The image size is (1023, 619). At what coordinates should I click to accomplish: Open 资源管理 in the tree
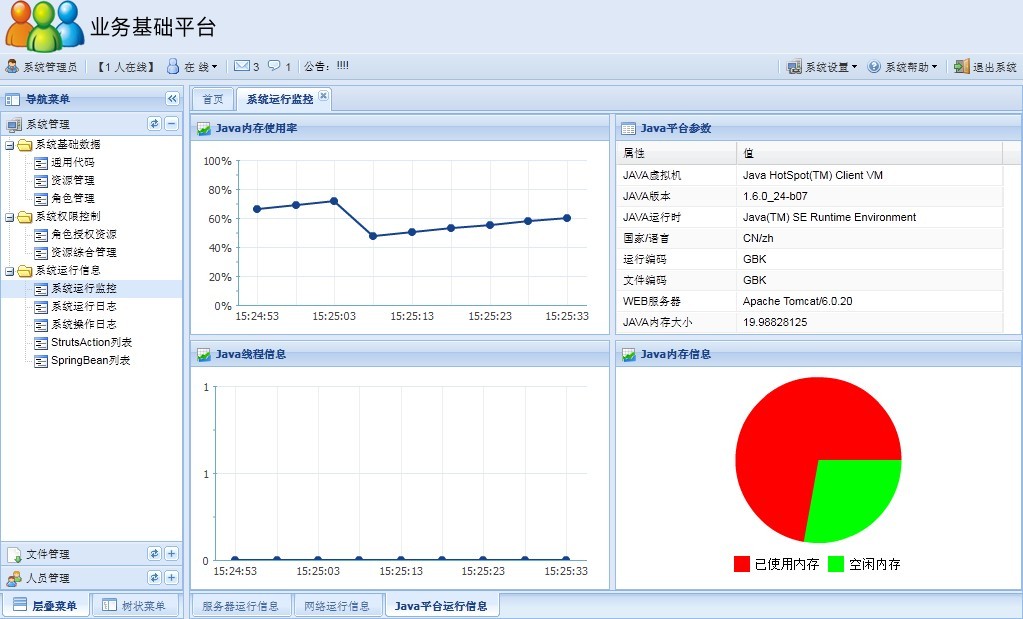(72, 180)
